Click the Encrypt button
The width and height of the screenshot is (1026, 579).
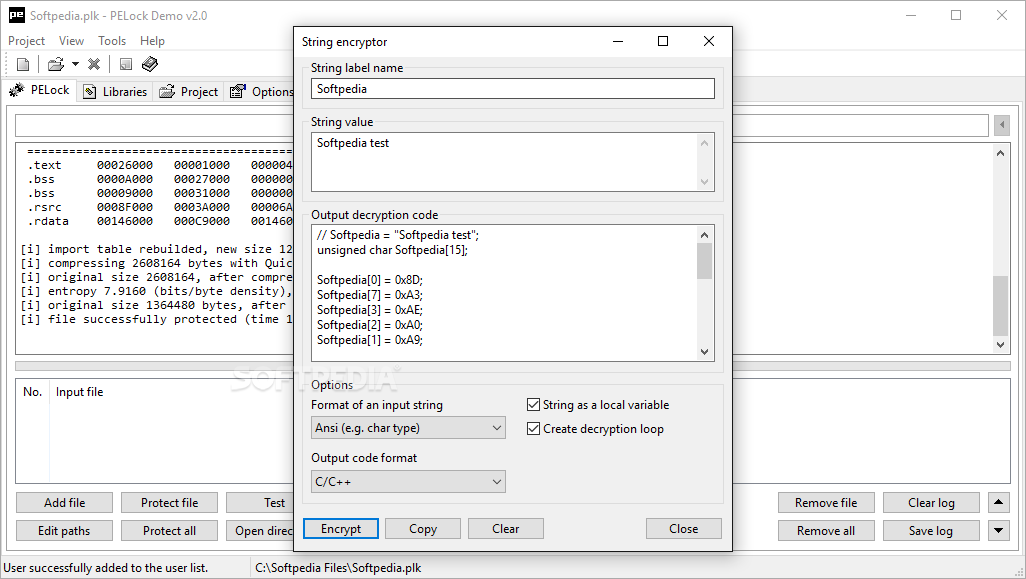click(x=341, y=529)
